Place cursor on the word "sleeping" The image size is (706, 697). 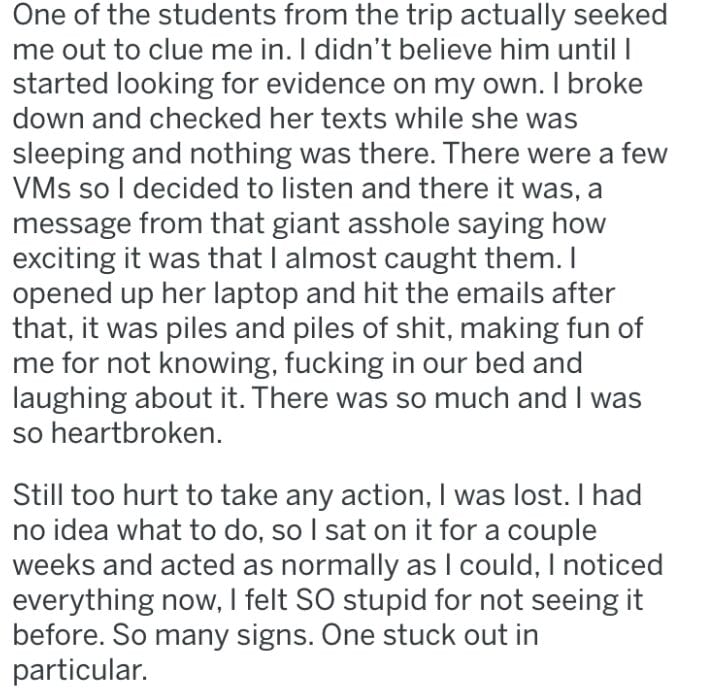pos(69,157)
